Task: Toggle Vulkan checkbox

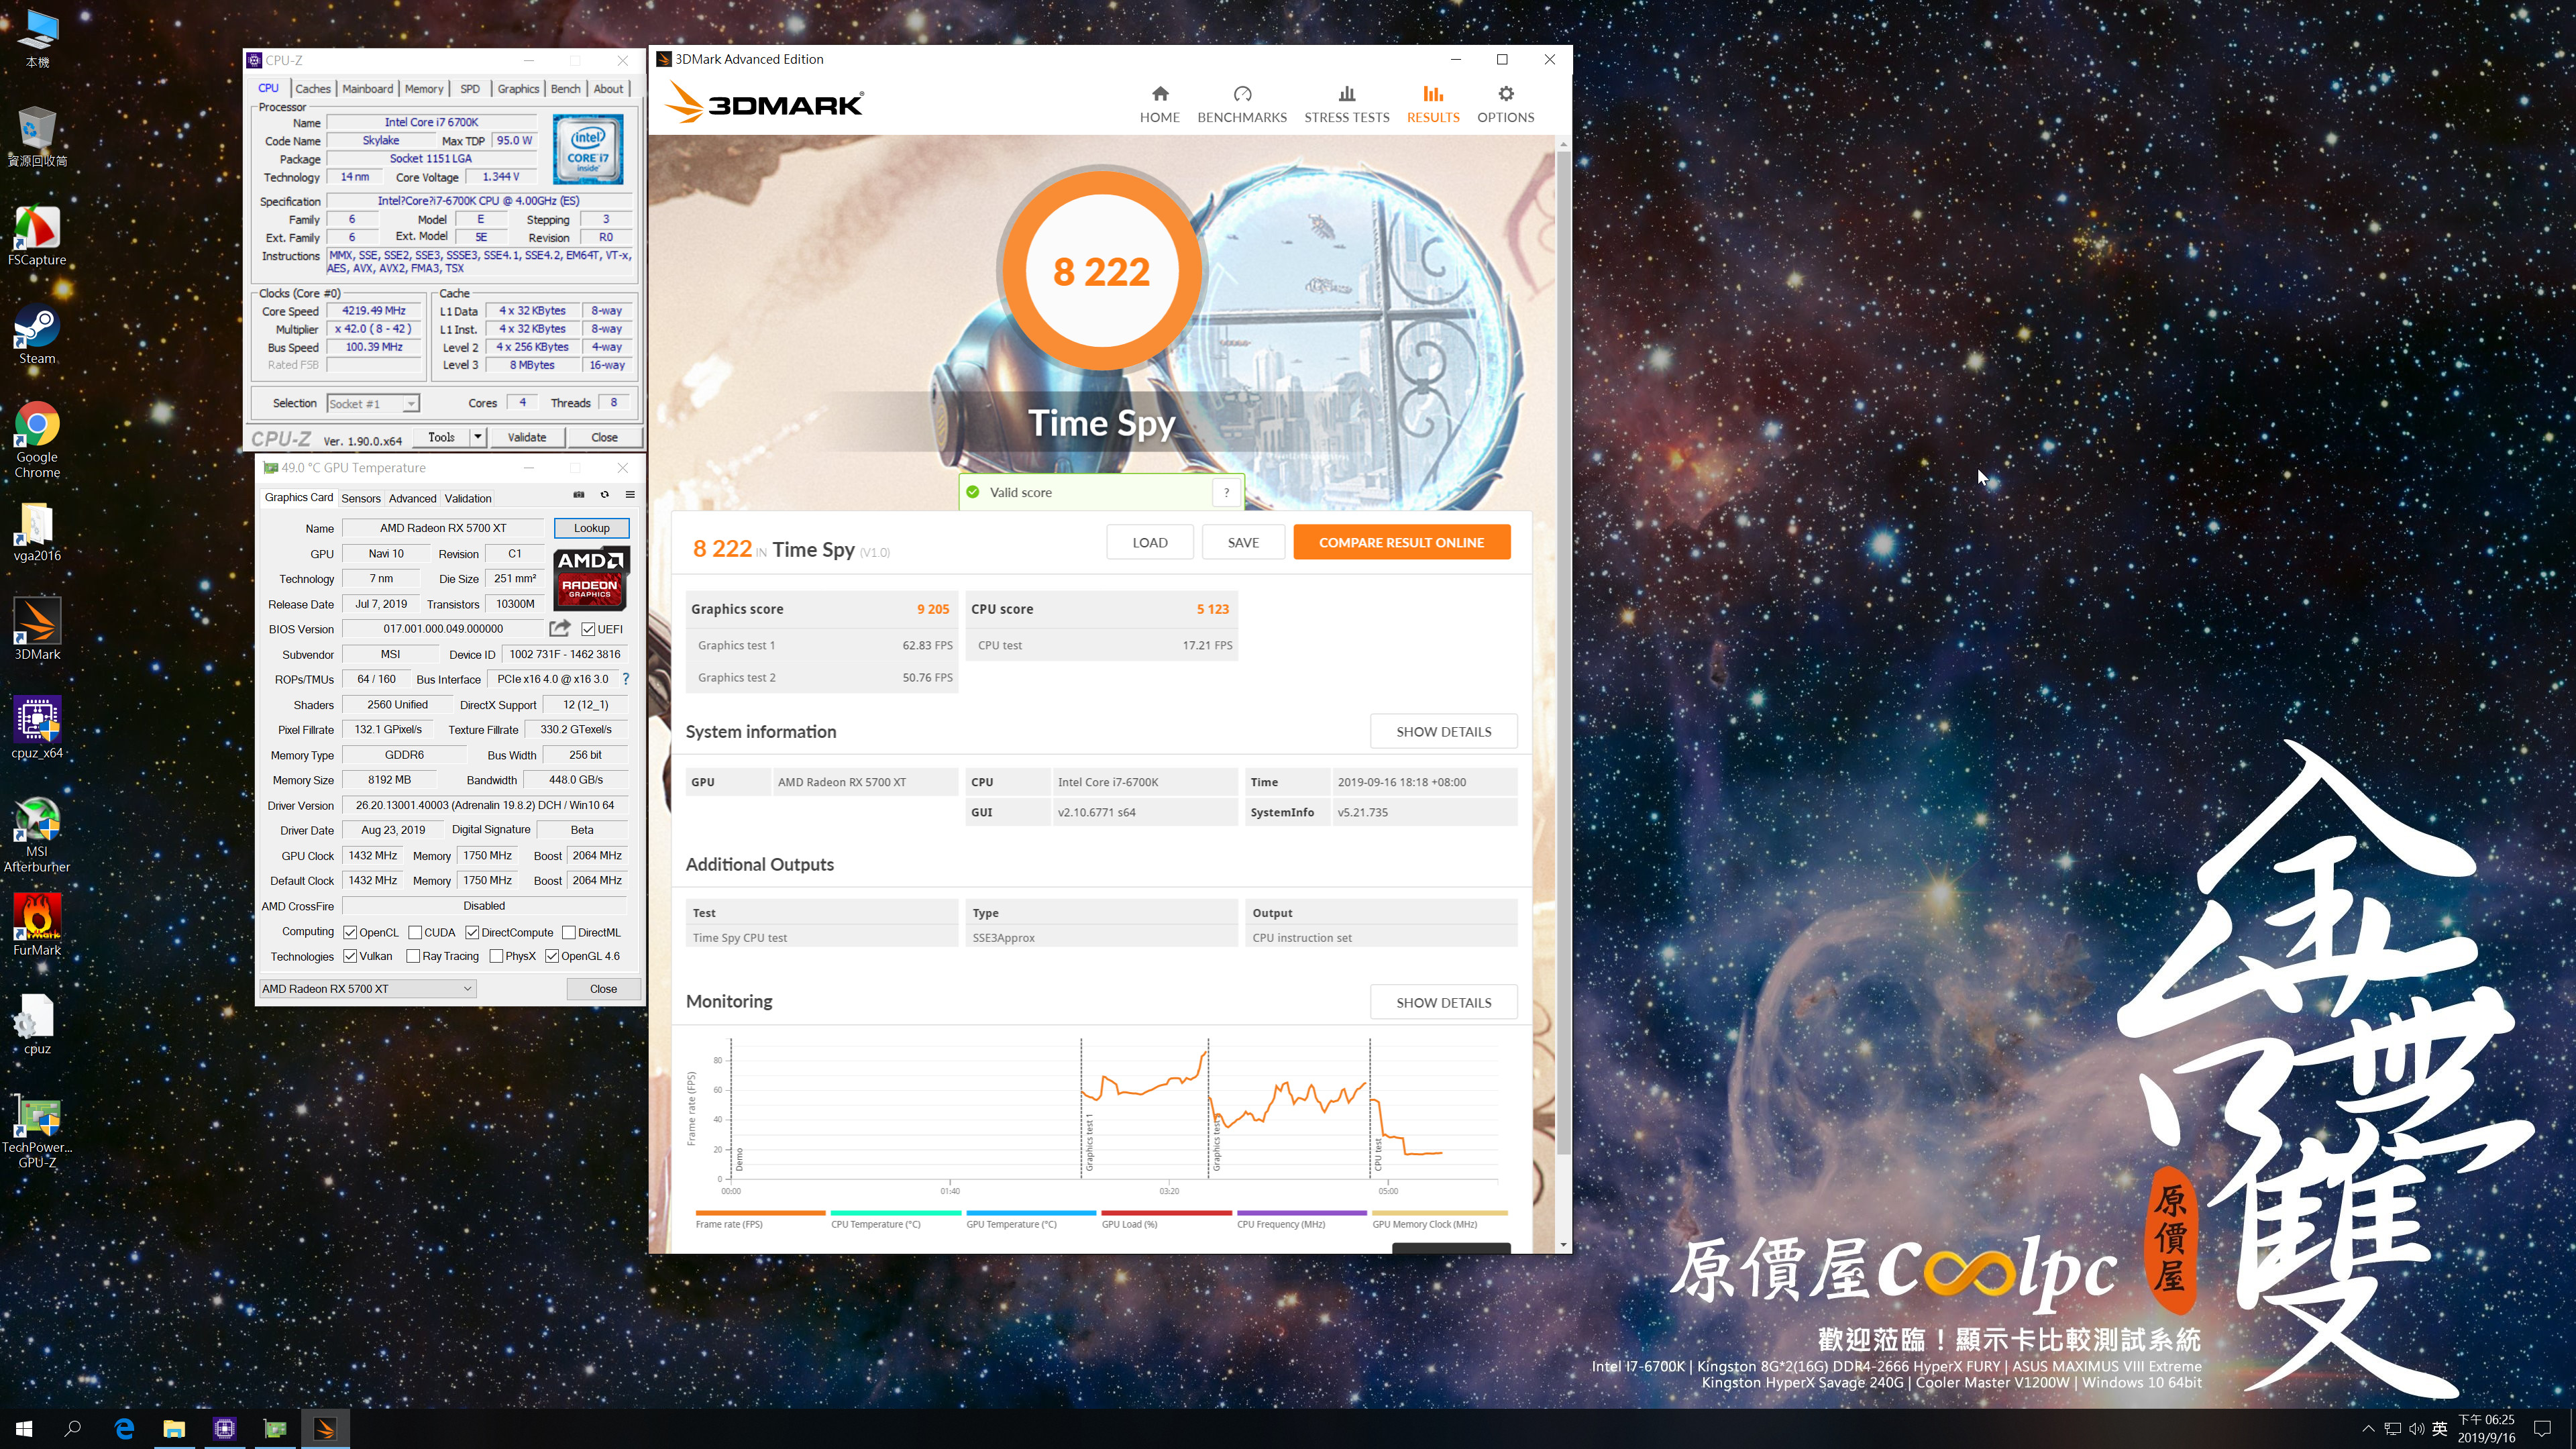Action: click(350, 956)
